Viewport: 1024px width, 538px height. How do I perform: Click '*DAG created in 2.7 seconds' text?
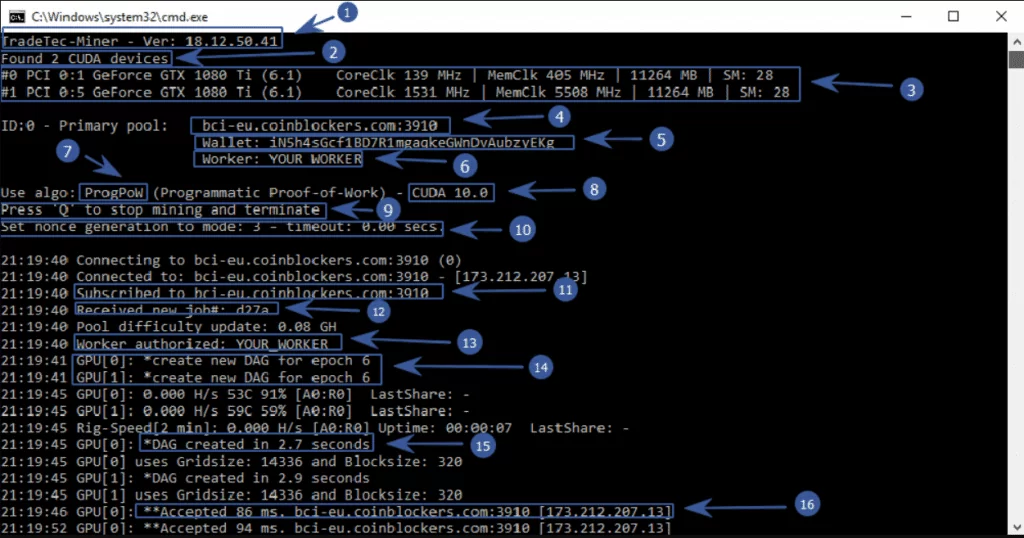click(x=257, y=445)
